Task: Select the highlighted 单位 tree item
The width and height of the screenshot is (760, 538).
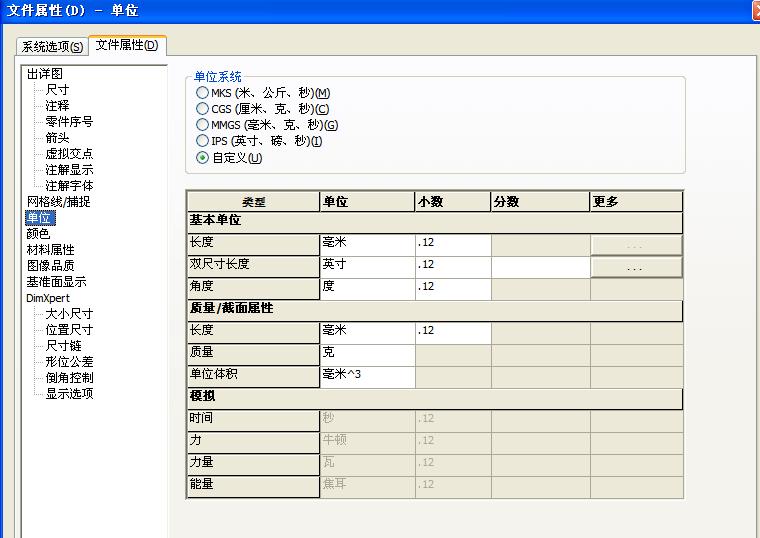Action: tap(40, 218)
